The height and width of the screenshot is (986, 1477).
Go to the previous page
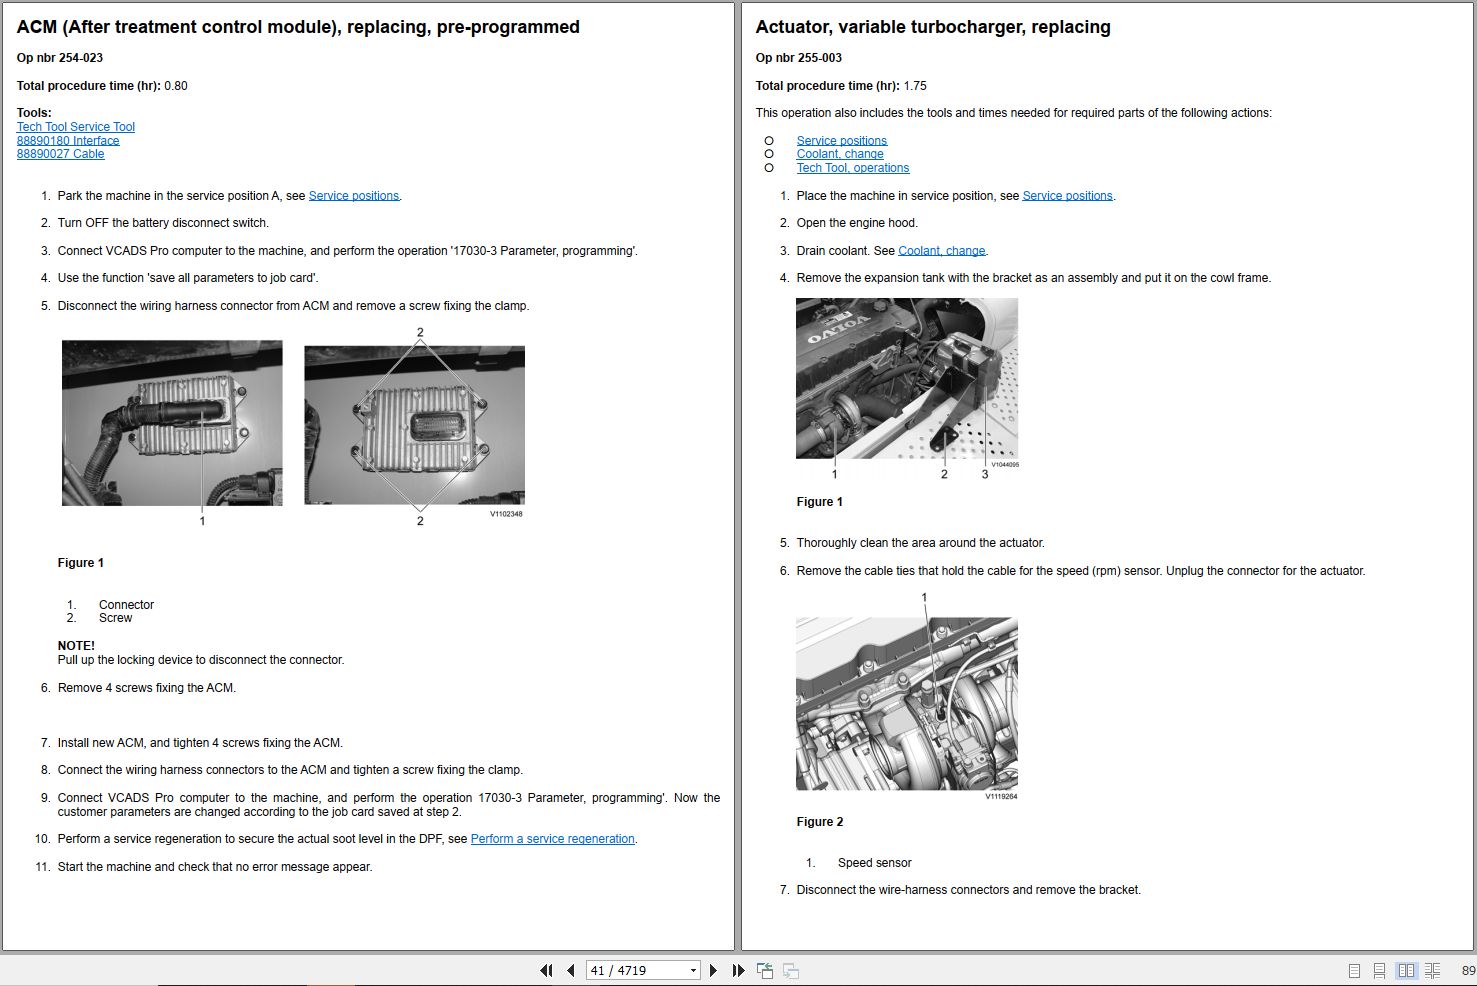(570, 970)
